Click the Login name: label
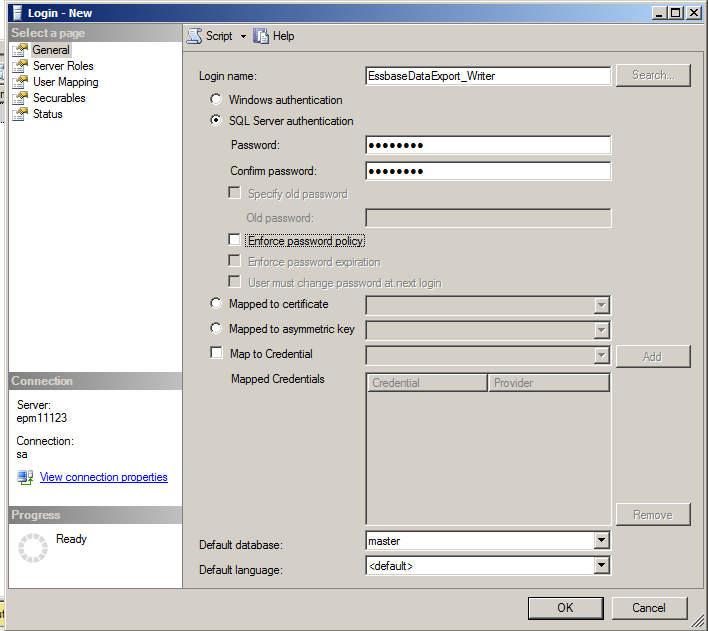This screenshot has height=631, width=708. coord(228,76)
